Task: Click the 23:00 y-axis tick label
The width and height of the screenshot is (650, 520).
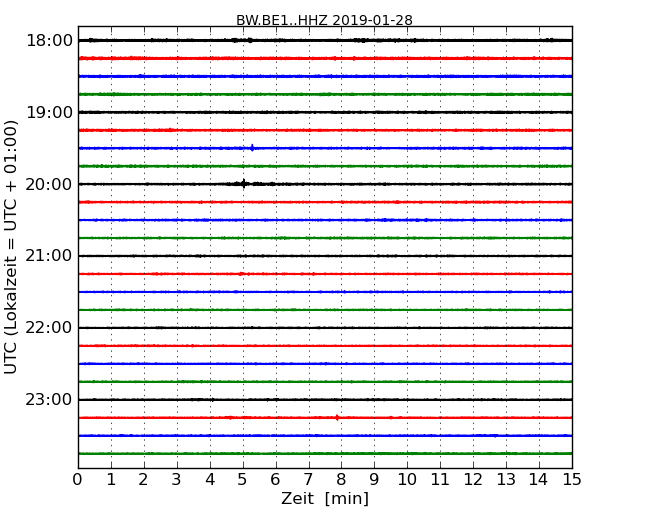Action: point(49,400)
